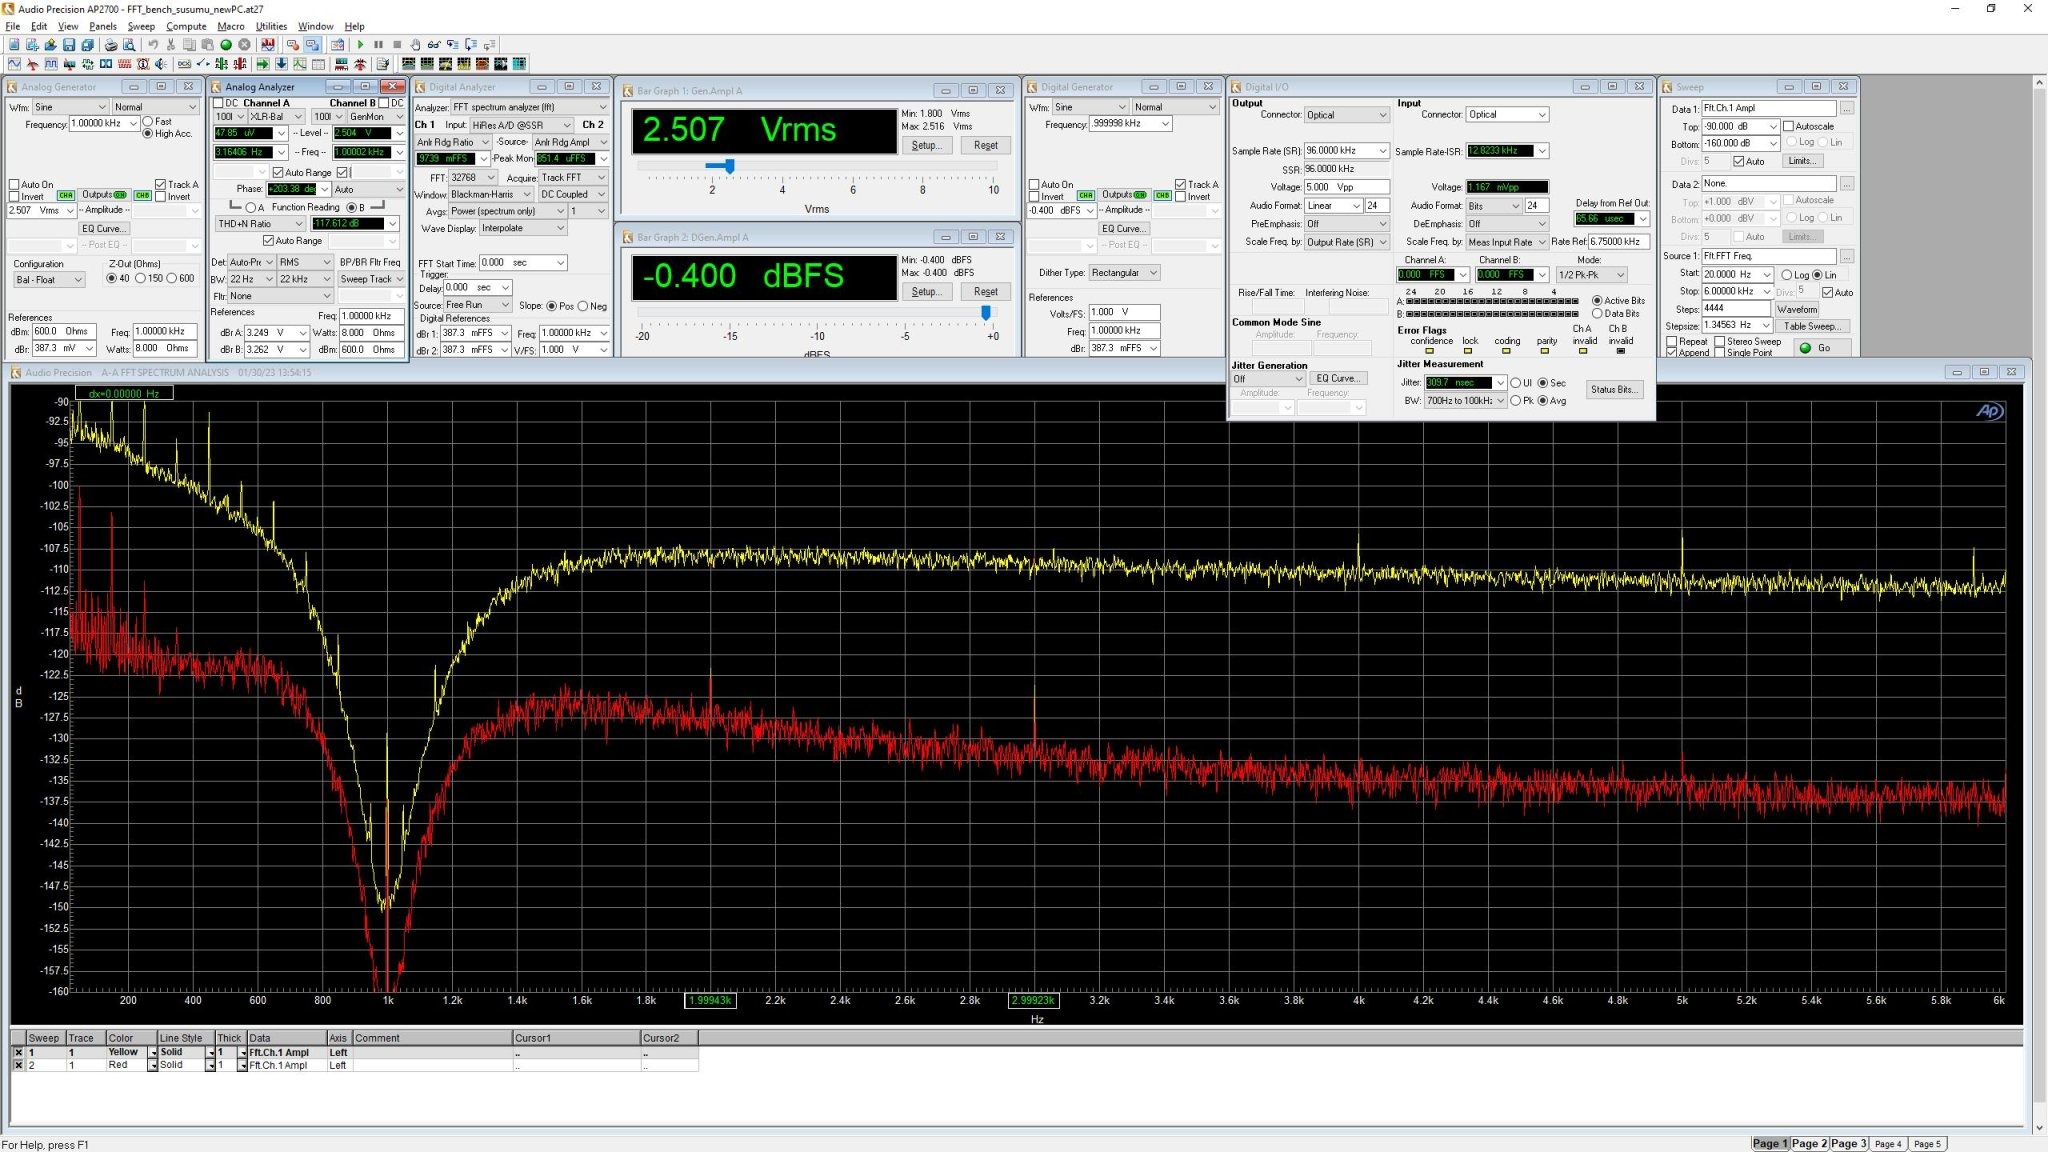This screenshot has height=1152, width=2048.
Task: Click the green circle toolbar icon
Action: point(226,45)
